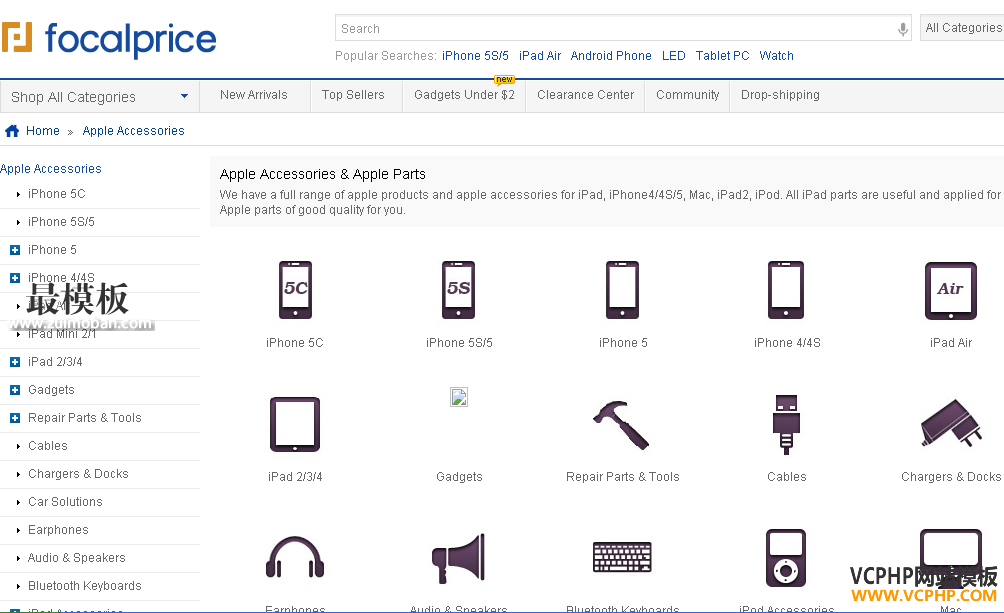
Task: Click the Gadgets grid label
Action: 459,477
